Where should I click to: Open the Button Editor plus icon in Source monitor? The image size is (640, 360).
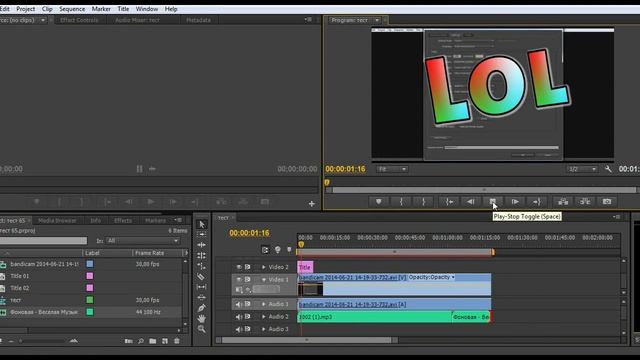tap(311, 204)
